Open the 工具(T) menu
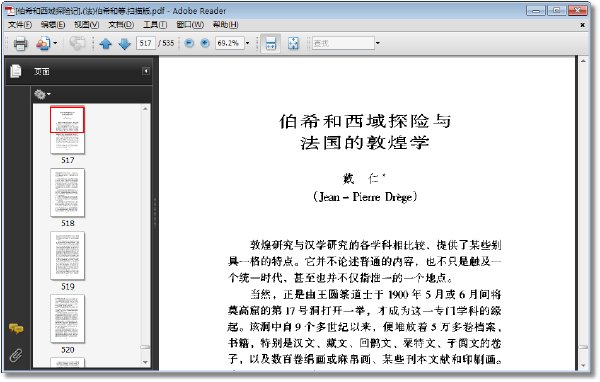The image size is (600, 382). [155, 25]
